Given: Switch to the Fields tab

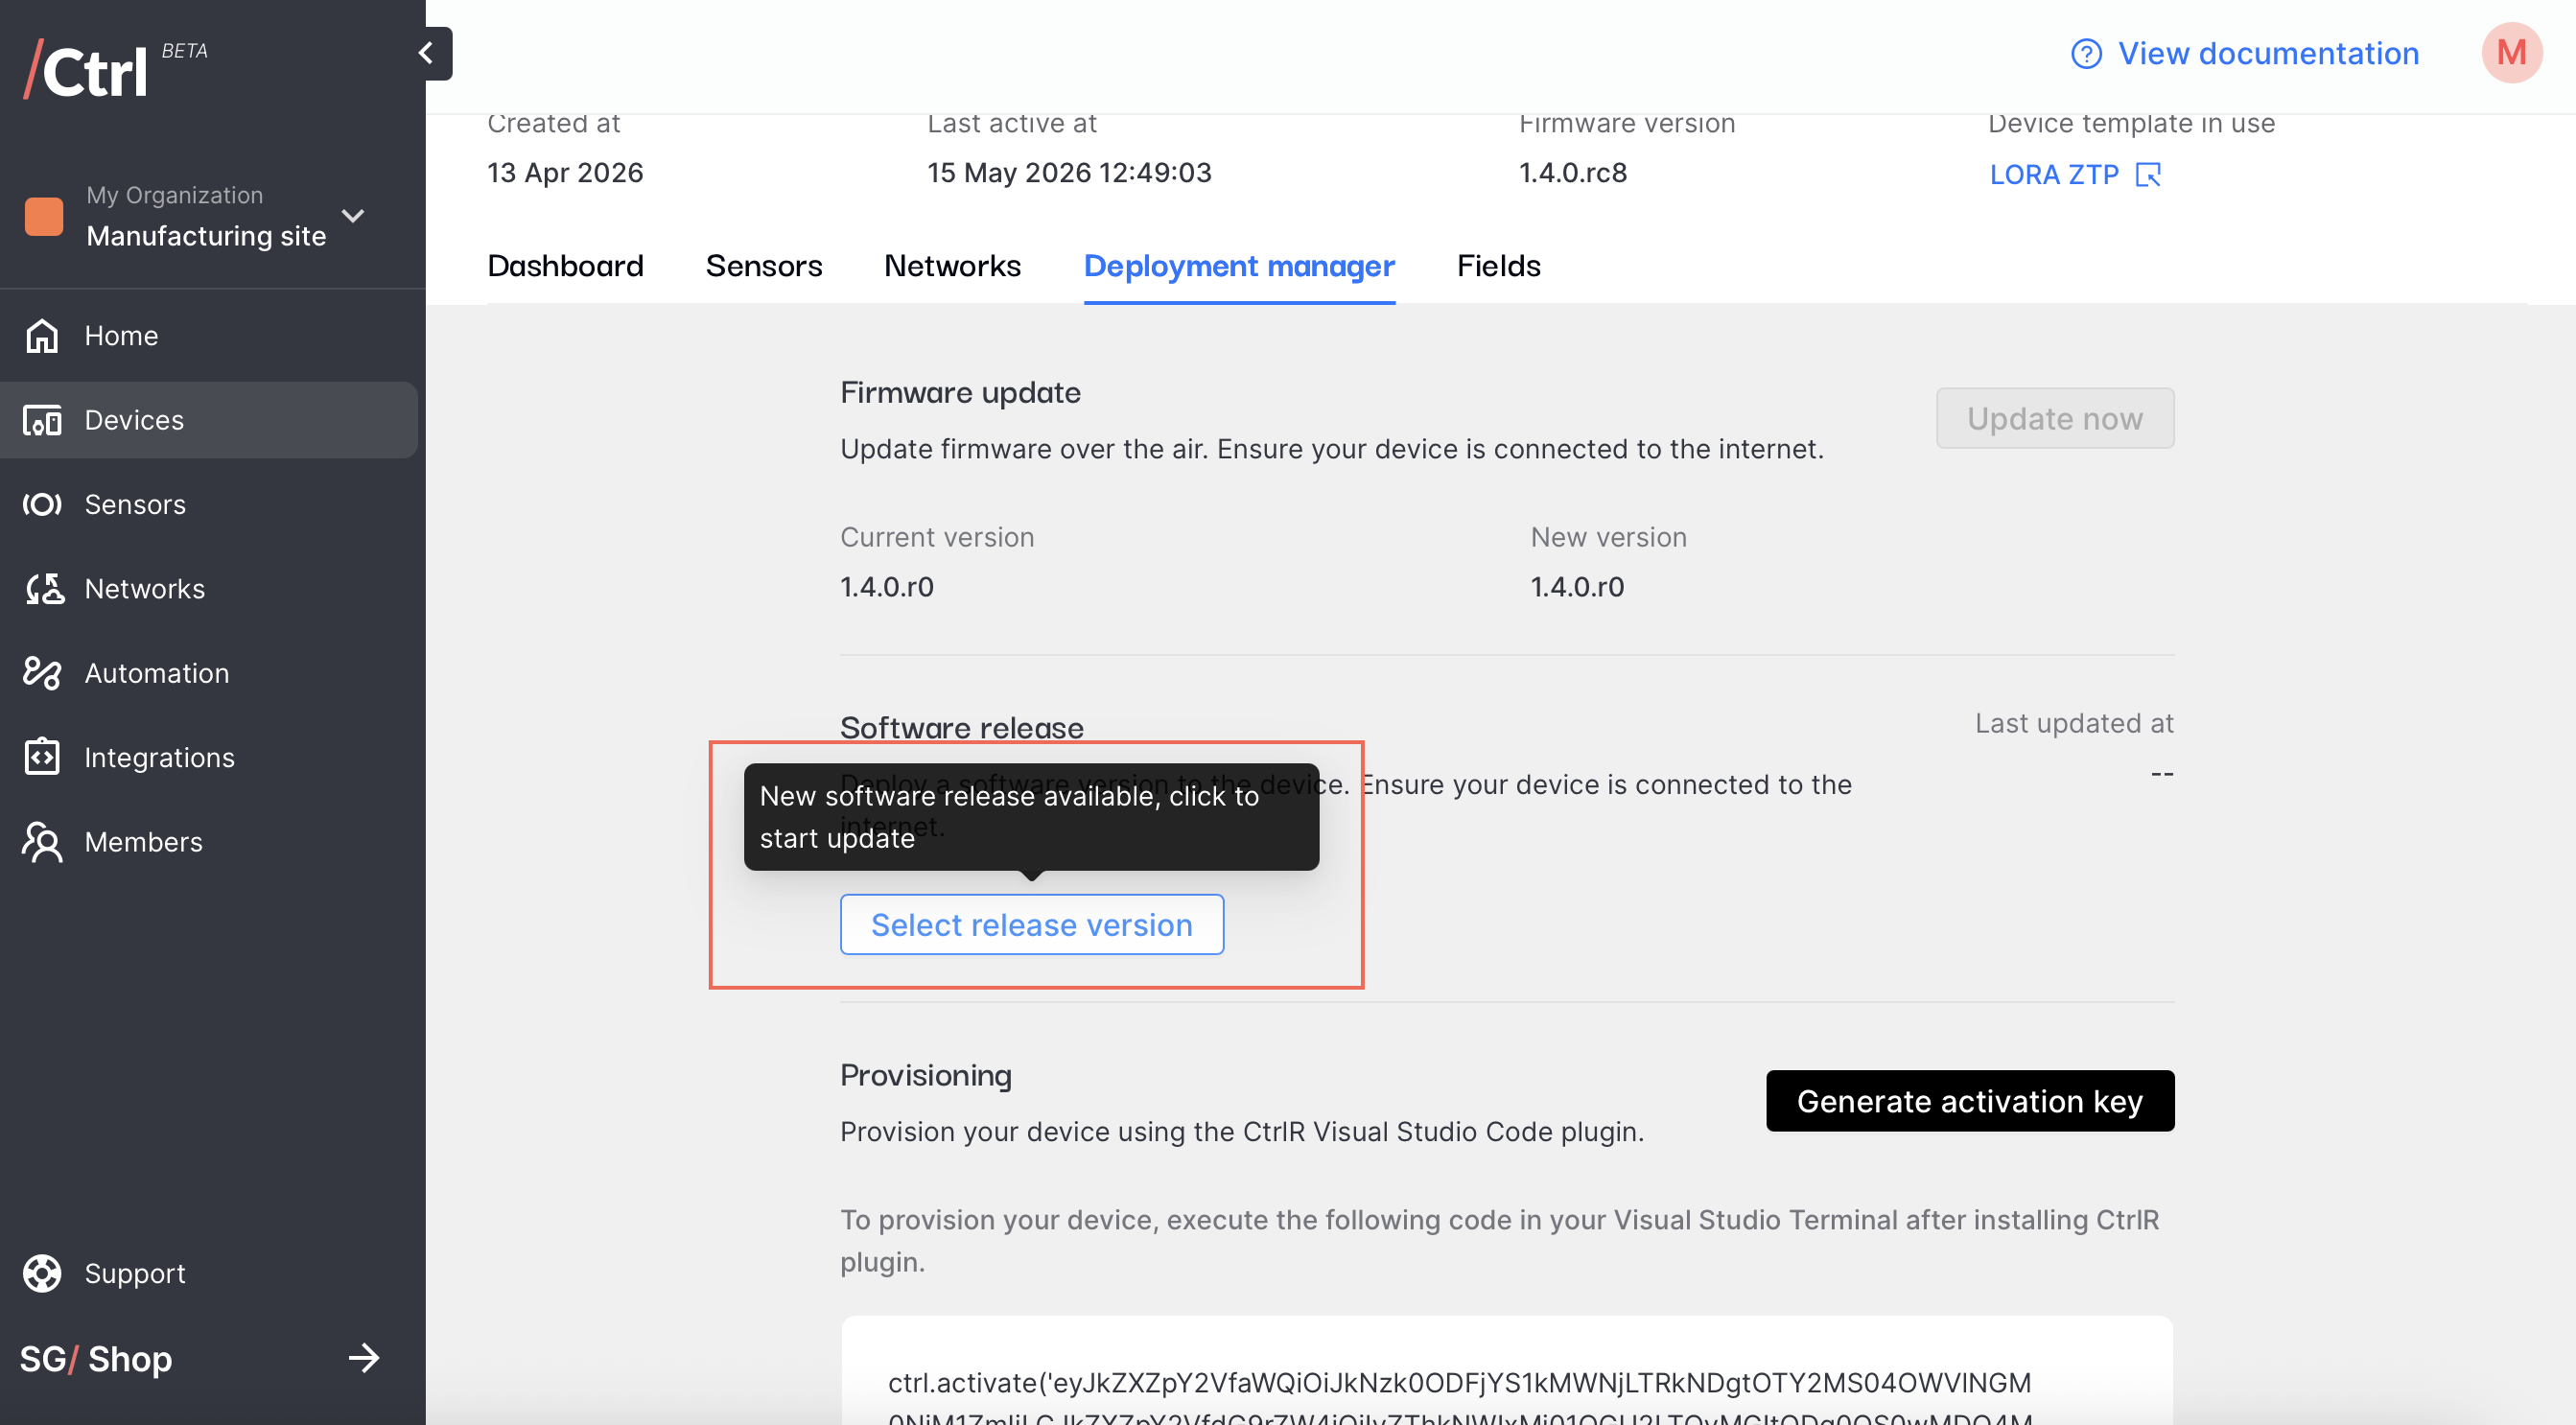Looking at the screenshot, I should (x=1498, y=266).
